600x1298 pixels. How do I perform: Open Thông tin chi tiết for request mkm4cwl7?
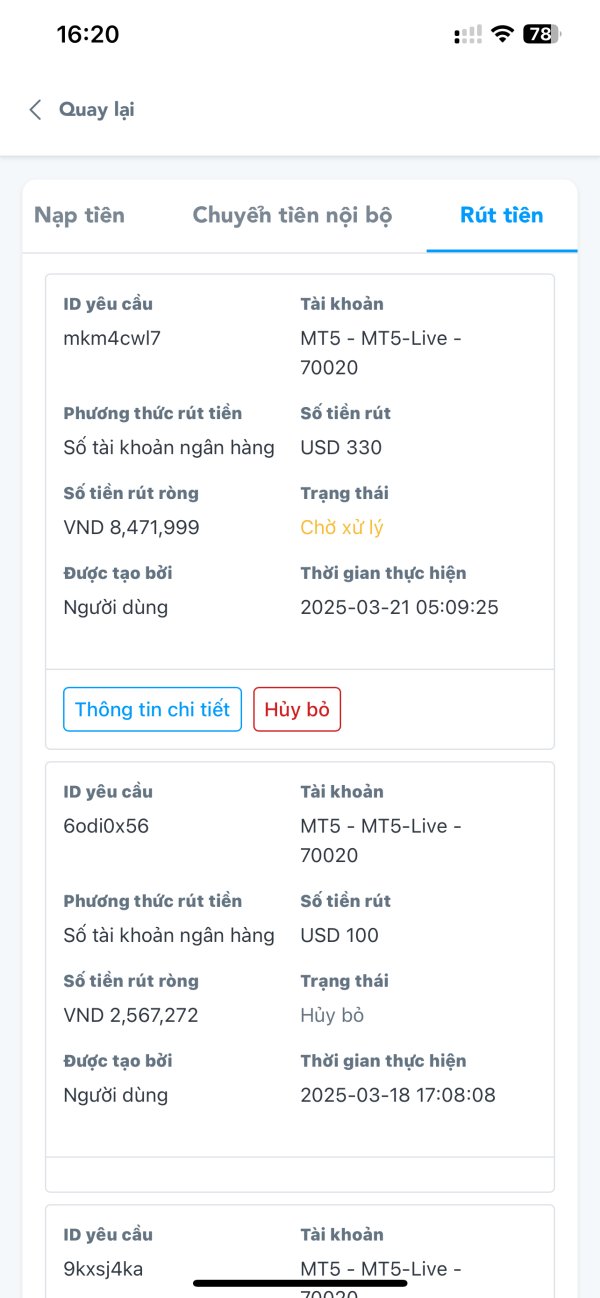coord(152,709)
